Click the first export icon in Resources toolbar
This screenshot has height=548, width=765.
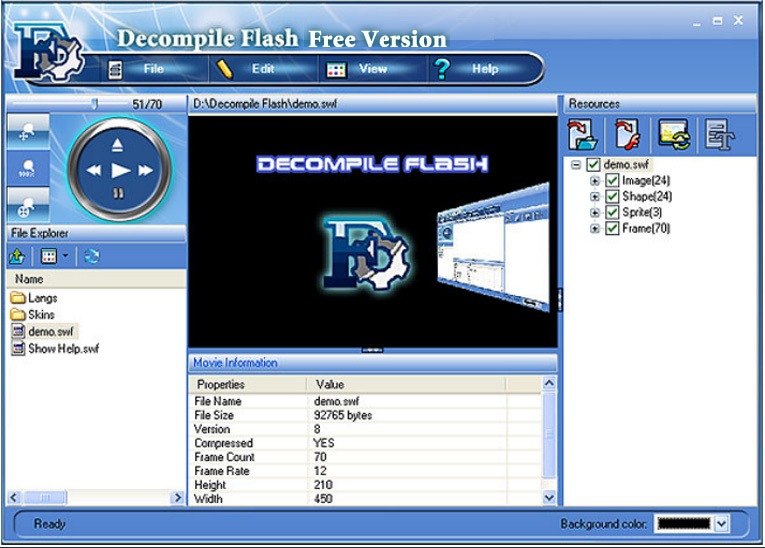(583, 135)
